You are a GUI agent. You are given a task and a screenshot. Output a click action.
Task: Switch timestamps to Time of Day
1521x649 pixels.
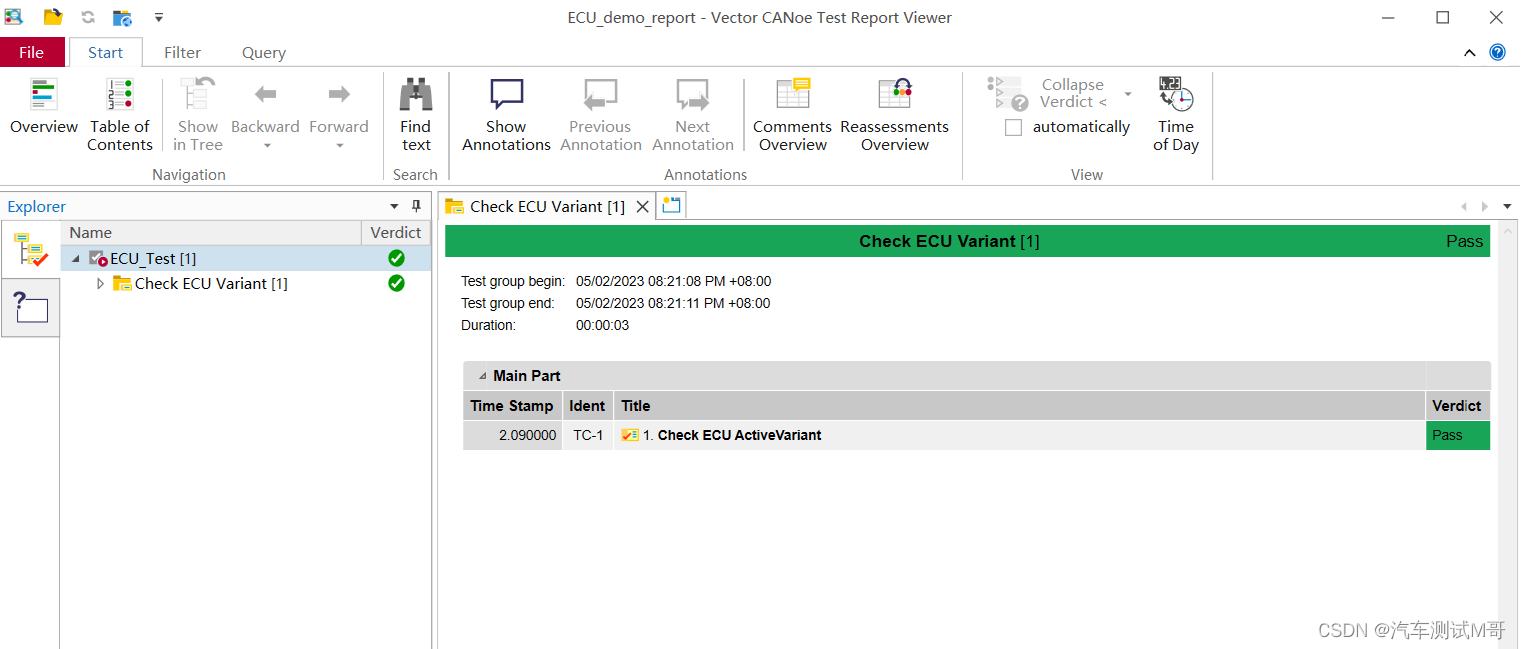pos(1175,110)
